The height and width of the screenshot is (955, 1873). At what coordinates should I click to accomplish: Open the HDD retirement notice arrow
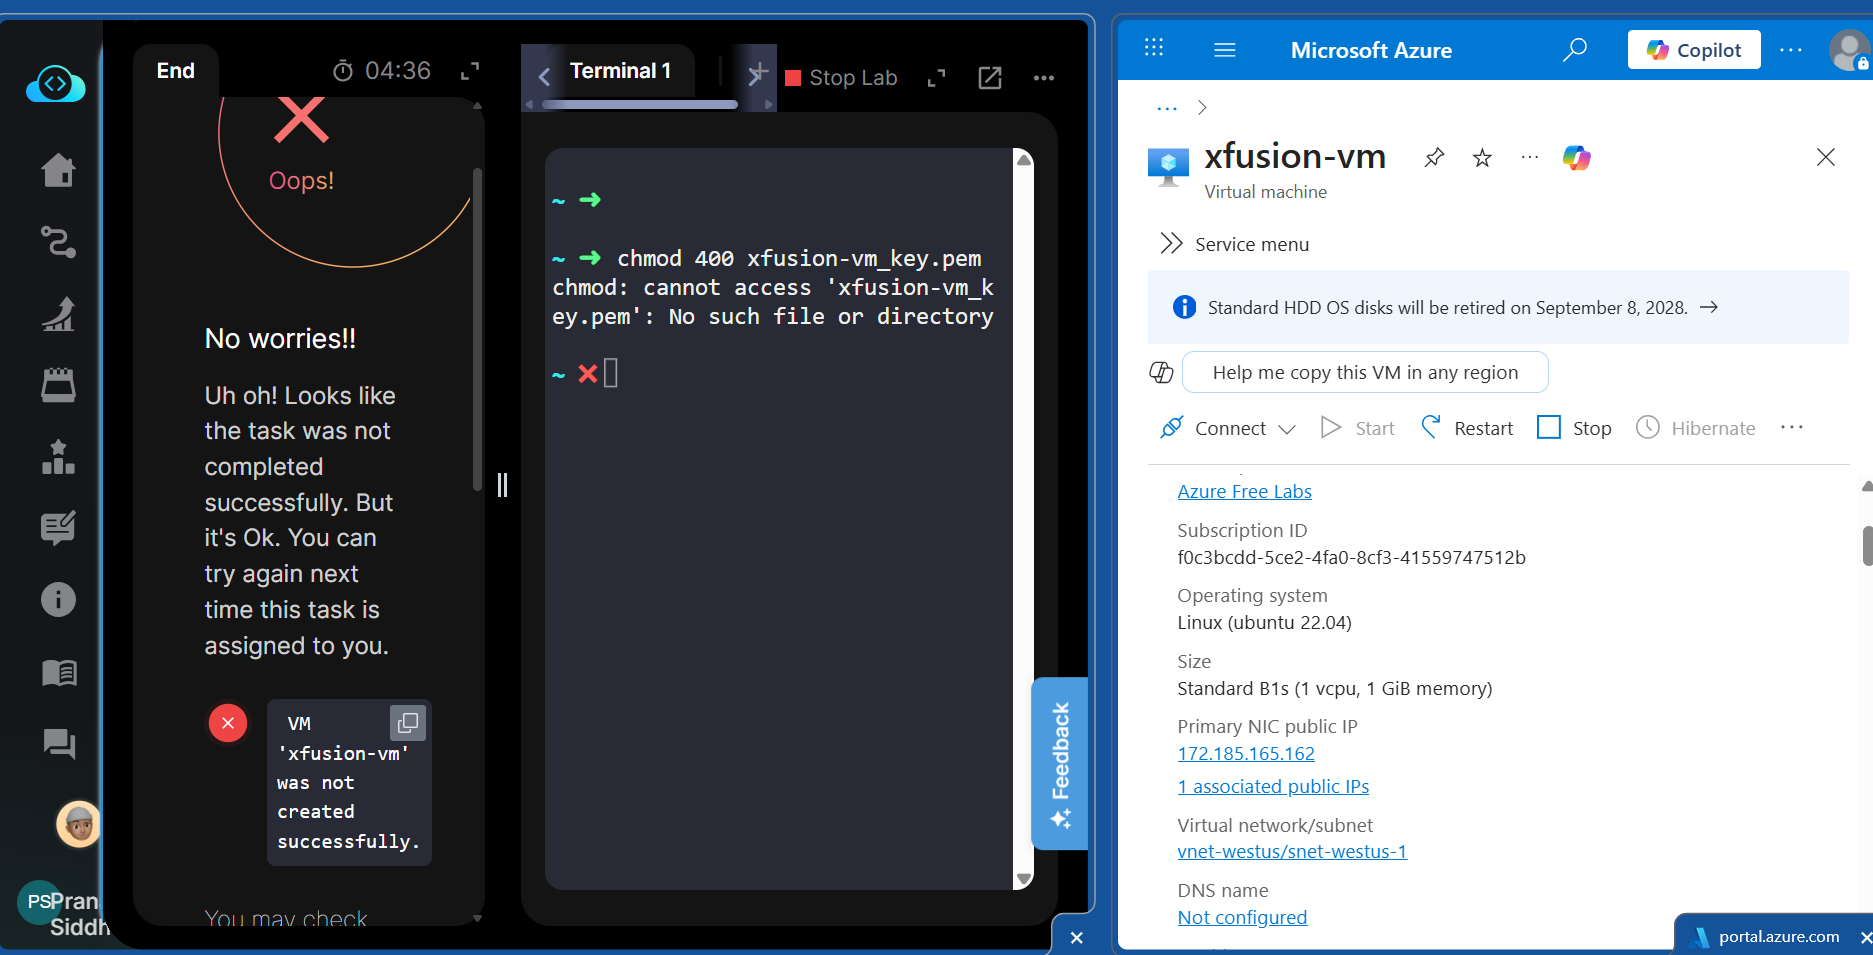(x=1709, y=307)
